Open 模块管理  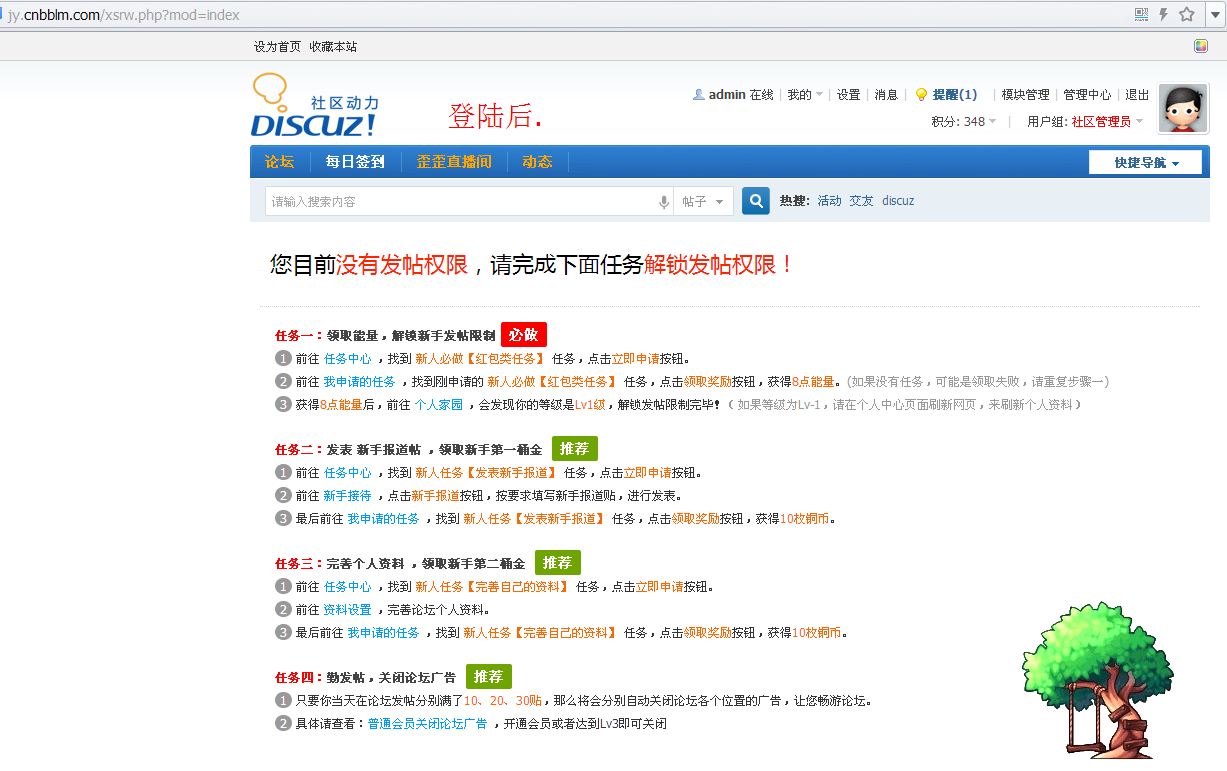point(1026,95)
